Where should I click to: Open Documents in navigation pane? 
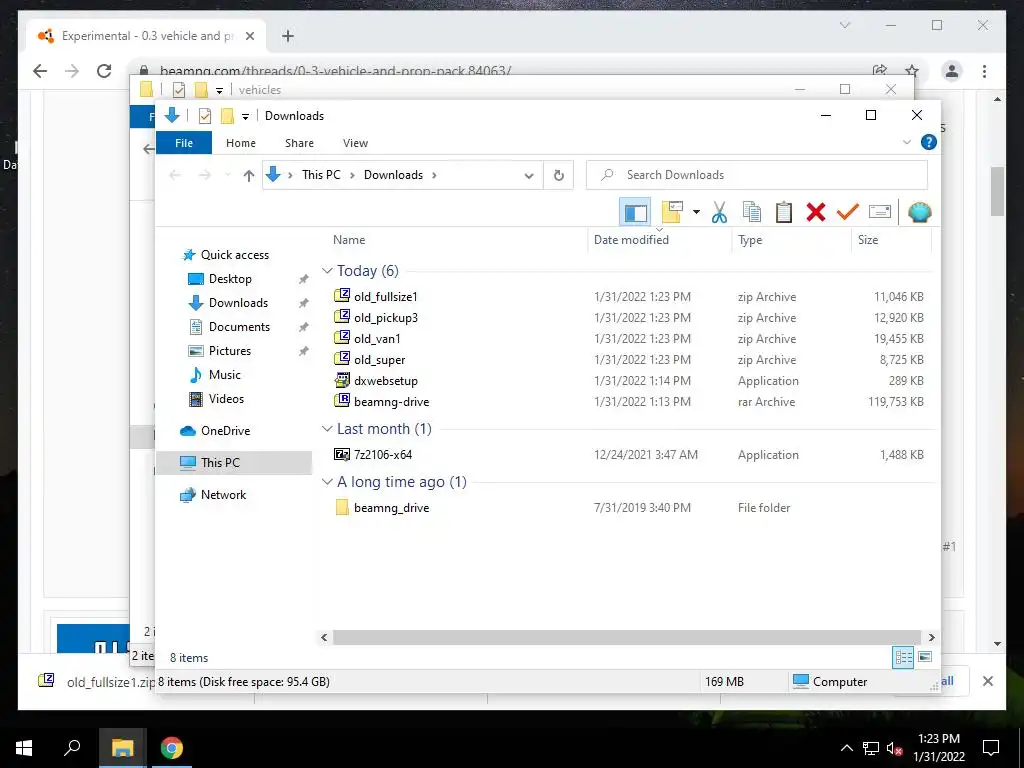239,327
